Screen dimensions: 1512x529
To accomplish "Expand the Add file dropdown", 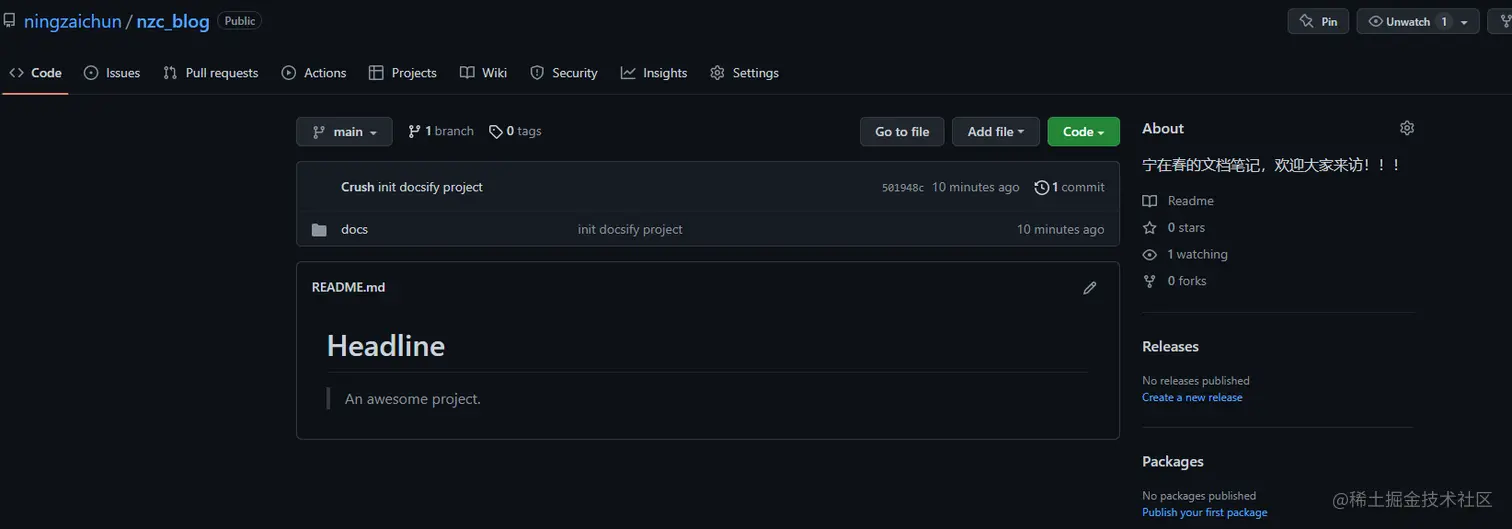I will tap(996, 131).
